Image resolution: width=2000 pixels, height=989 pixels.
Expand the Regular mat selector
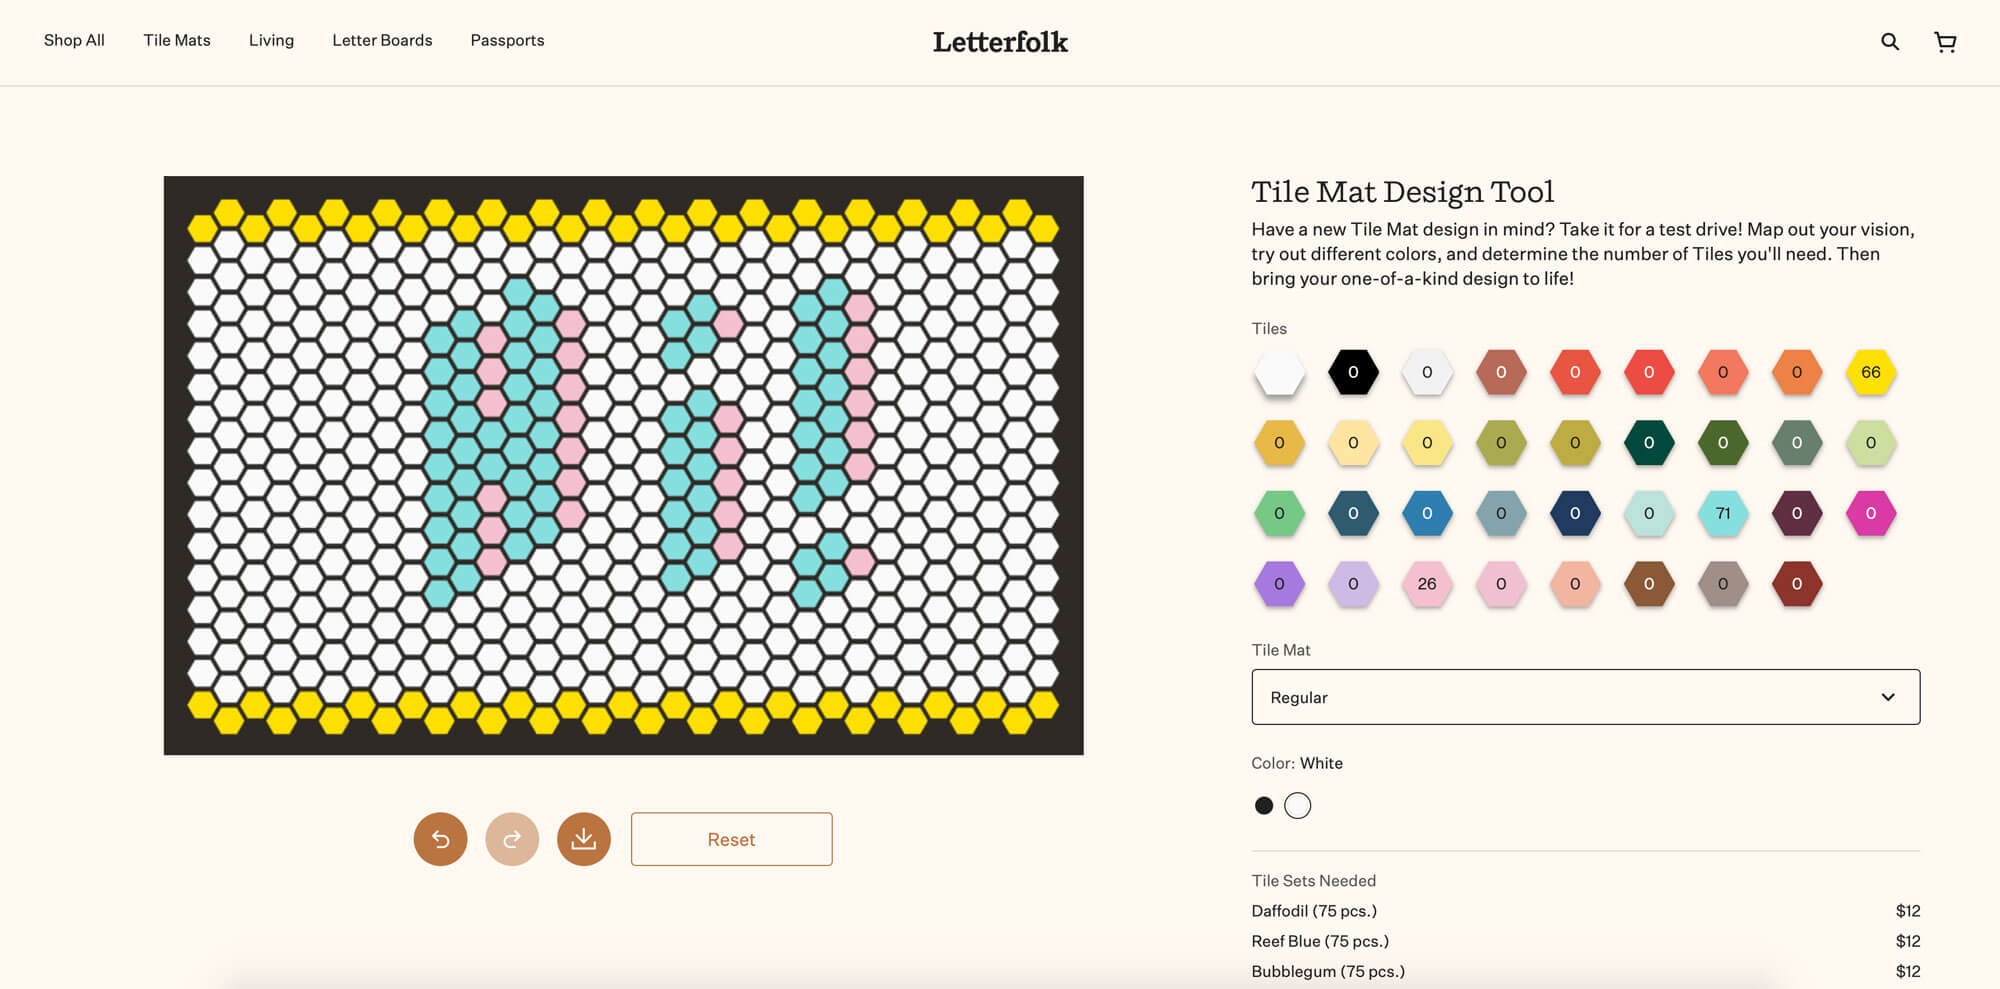[1585, 697]
